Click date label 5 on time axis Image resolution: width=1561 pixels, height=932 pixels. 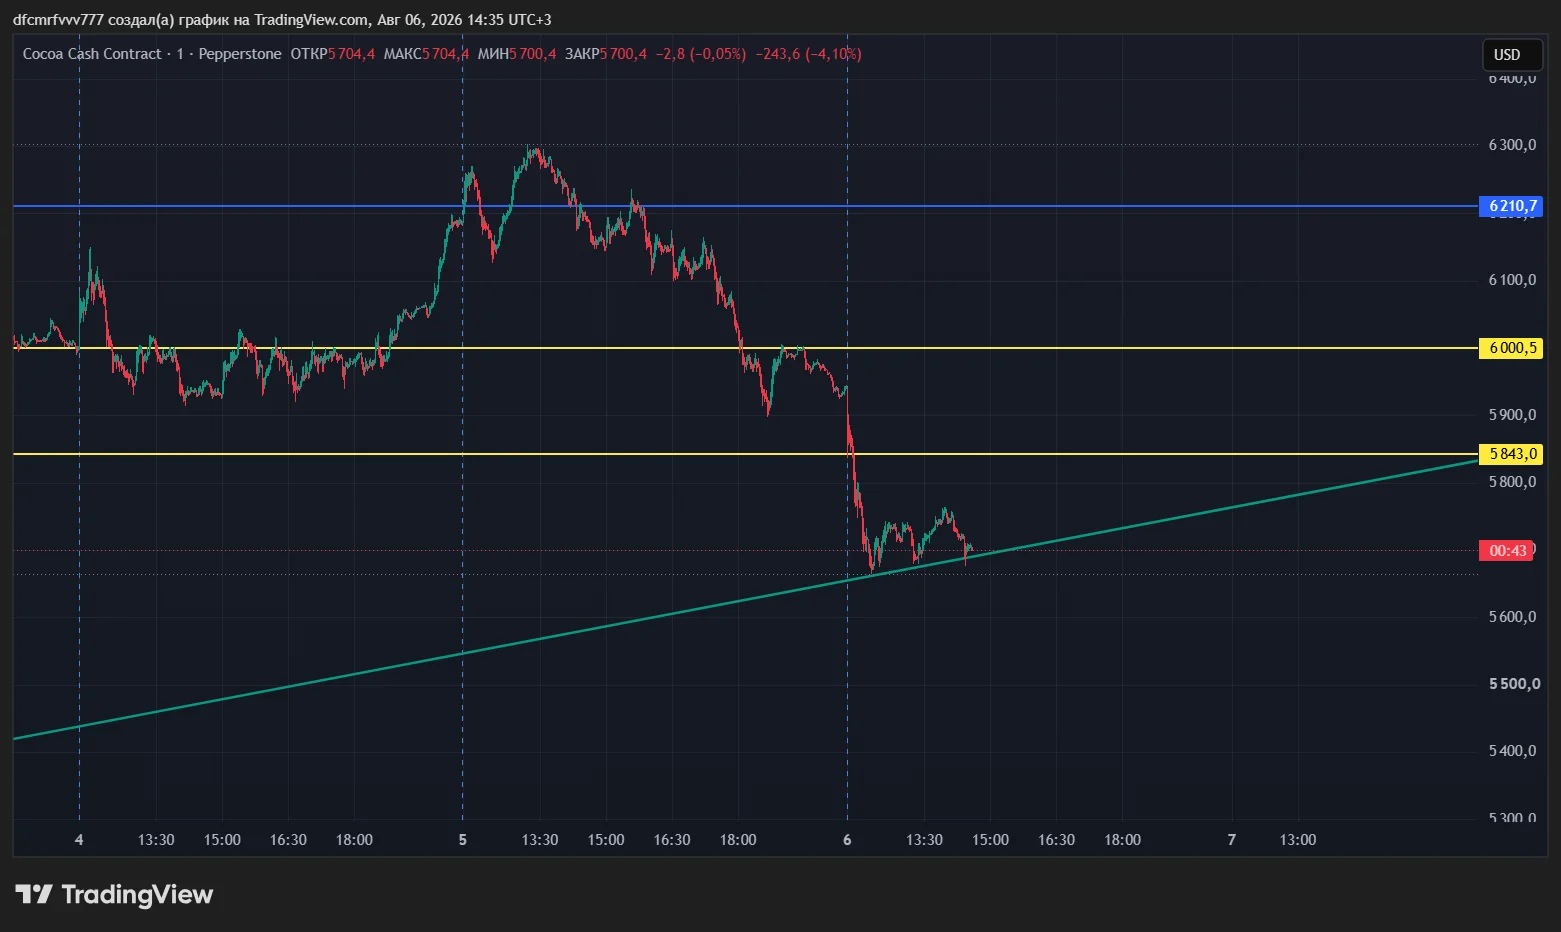pyautogui.click(x=462, y=840)
